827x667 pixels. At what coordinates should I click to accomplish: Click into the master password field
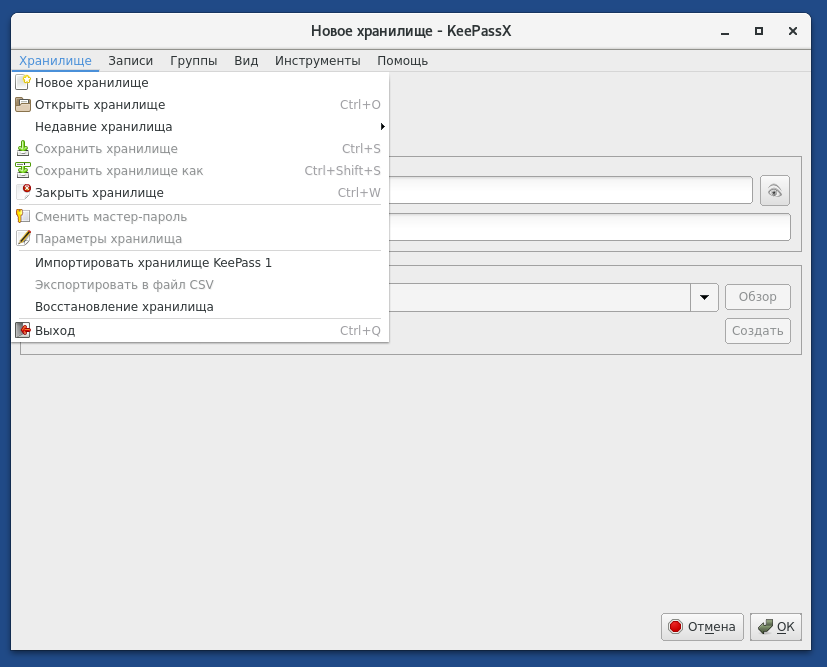(570, 190)
